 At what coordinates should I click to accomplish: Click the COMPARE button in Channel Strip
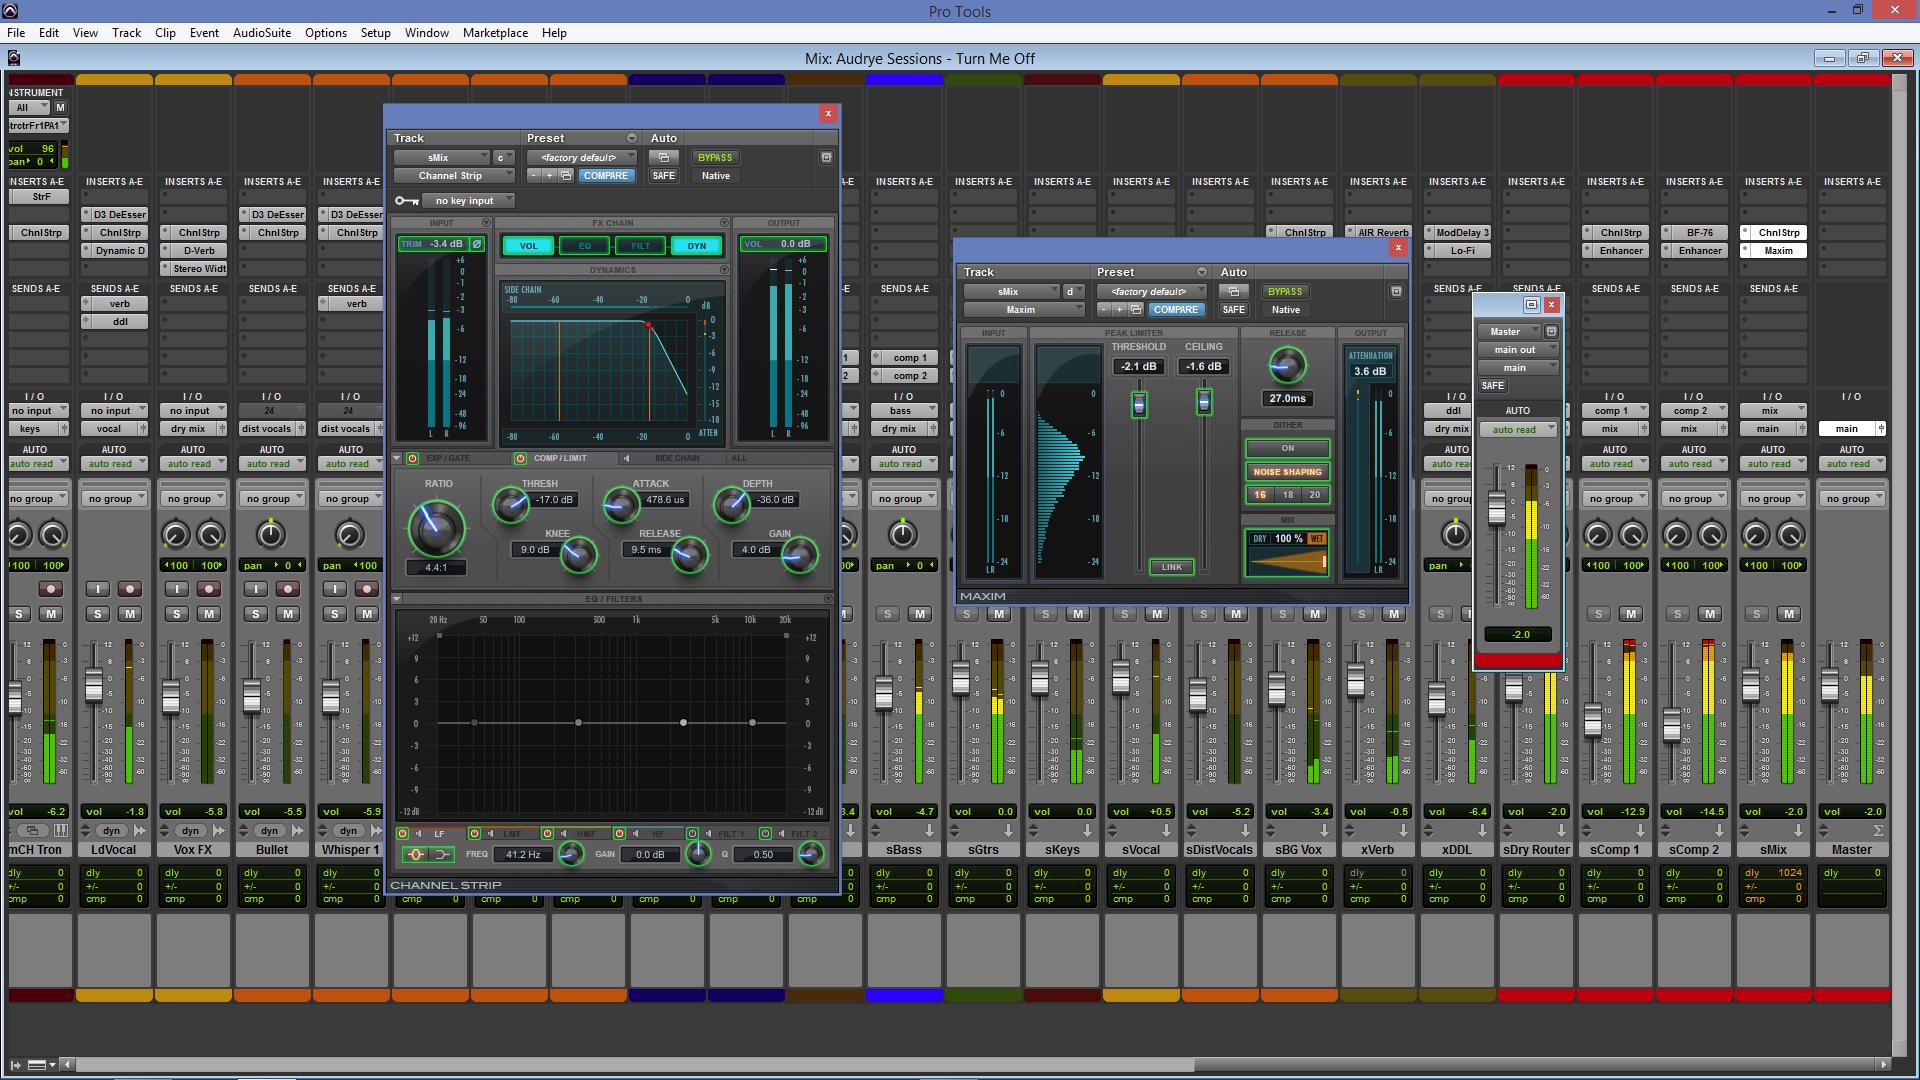tap(605, 174)
